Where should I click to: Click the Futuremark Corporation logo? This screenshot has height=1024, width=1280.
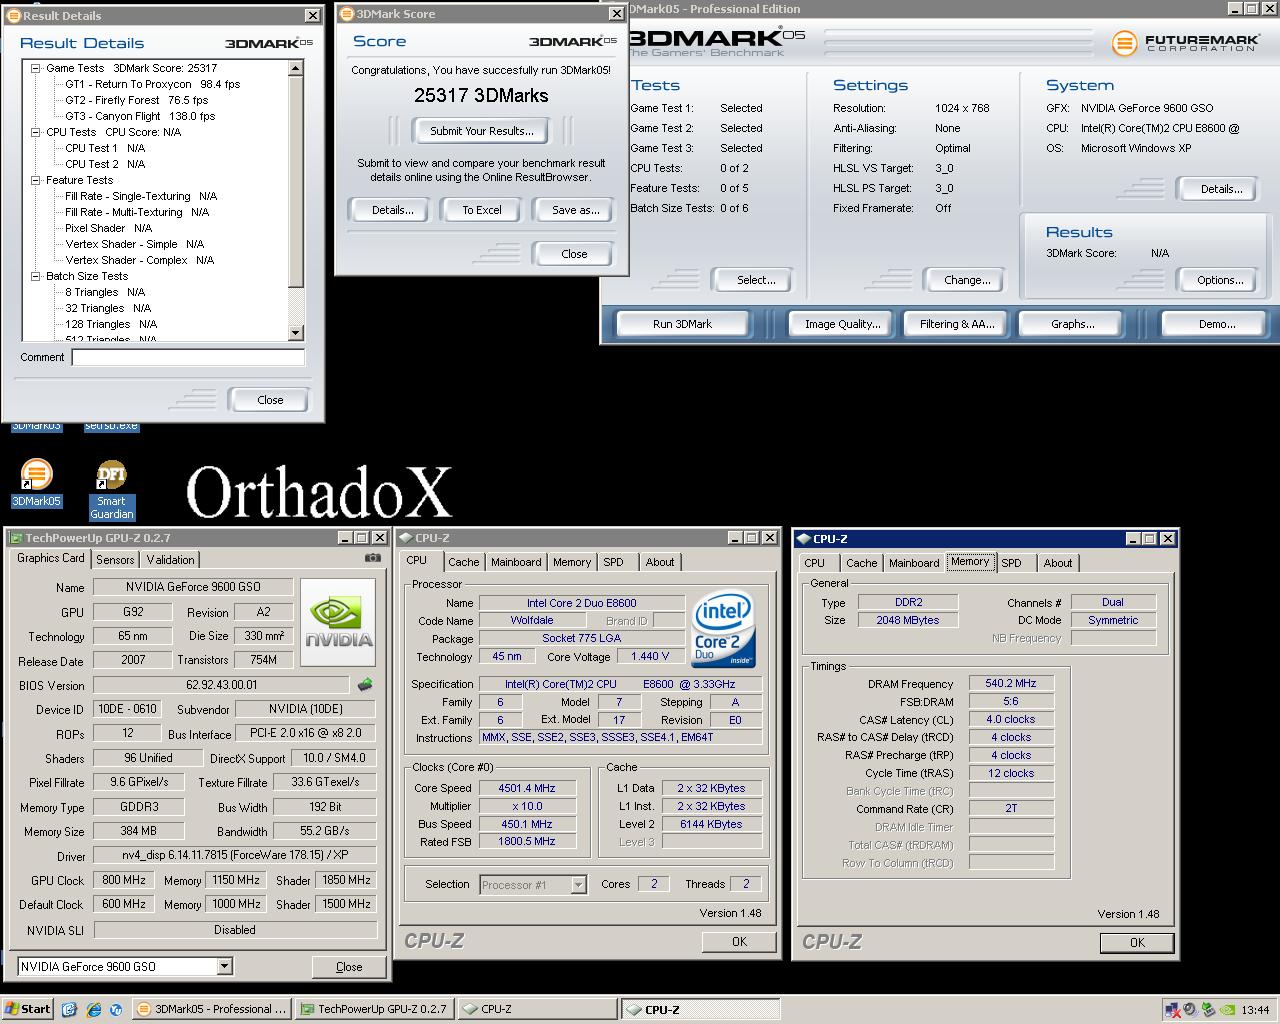(x=1185, y=43)
